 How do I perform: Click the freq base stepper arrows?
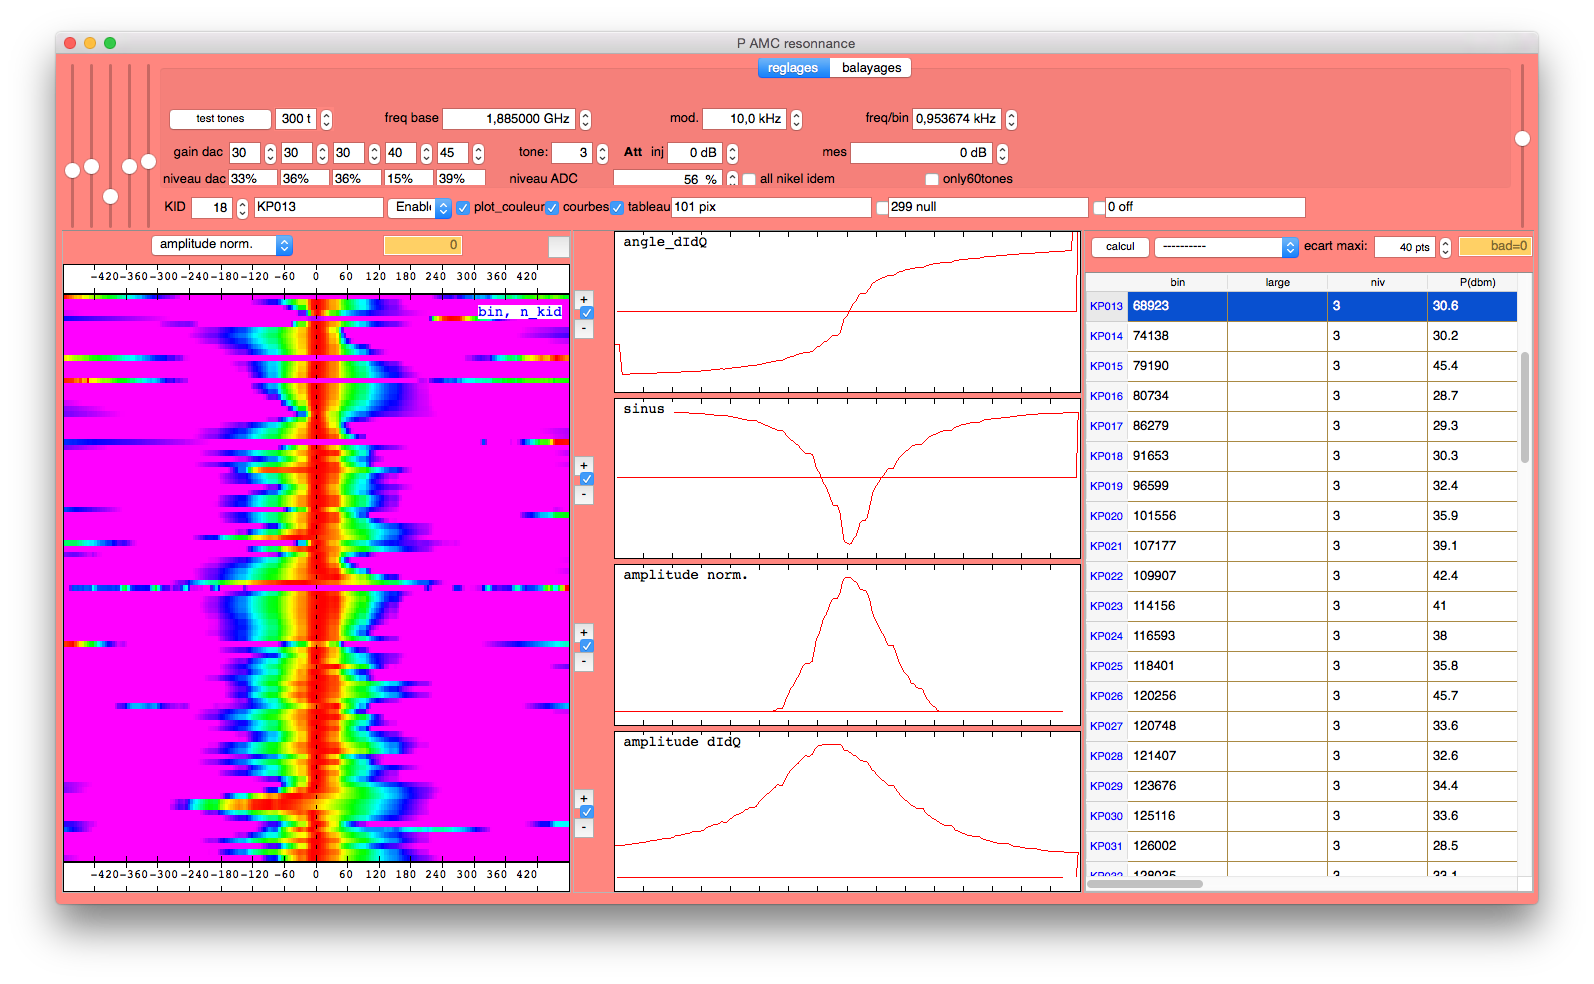(585, 120)
